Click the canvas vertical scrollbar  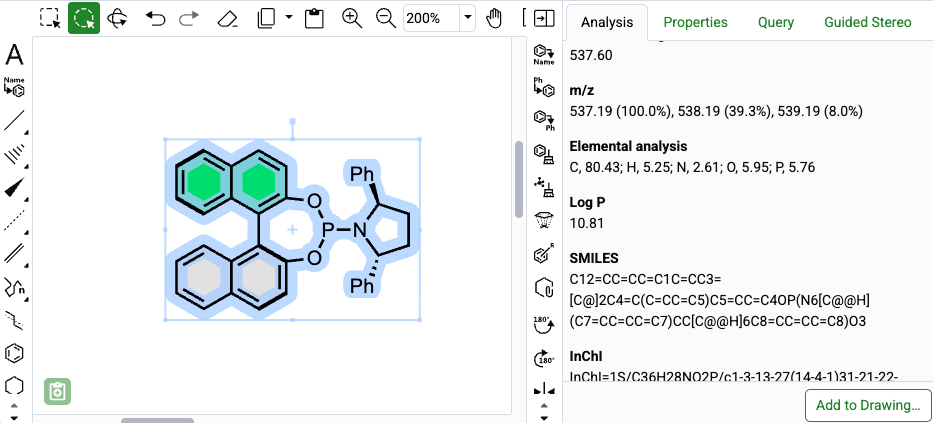coord(518,180)
